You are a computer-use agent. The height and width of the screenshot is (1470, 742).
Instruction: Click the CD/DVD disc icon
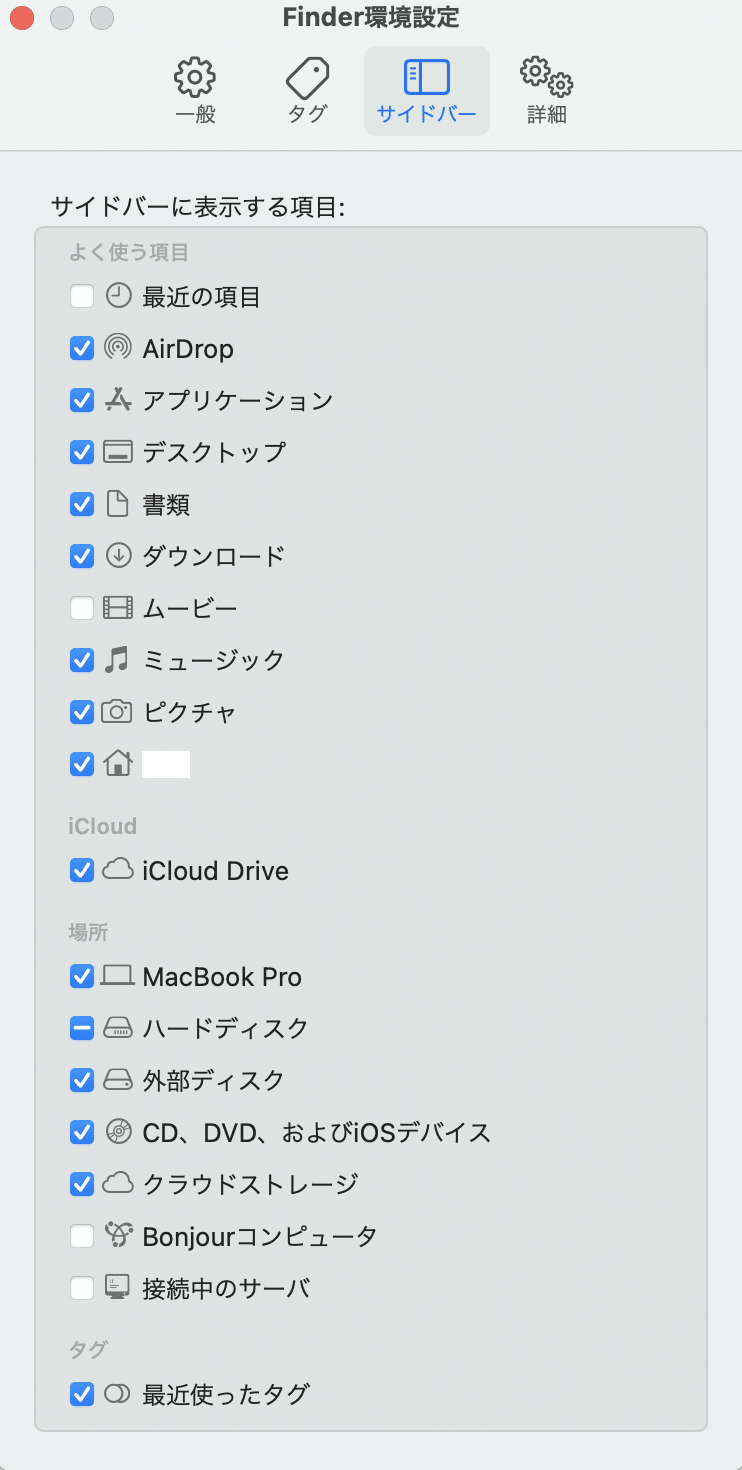tap(118, 1132)
